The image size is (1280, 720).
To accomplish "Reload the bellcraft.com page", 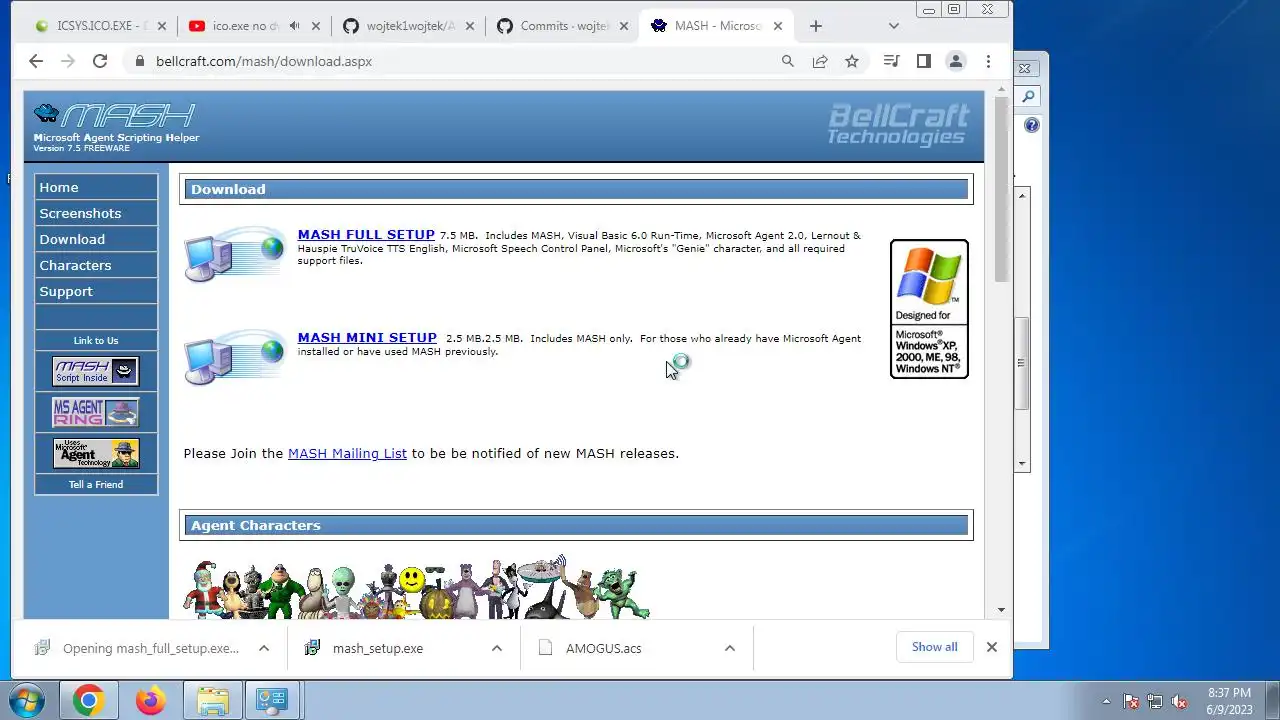I will point(100,61).
